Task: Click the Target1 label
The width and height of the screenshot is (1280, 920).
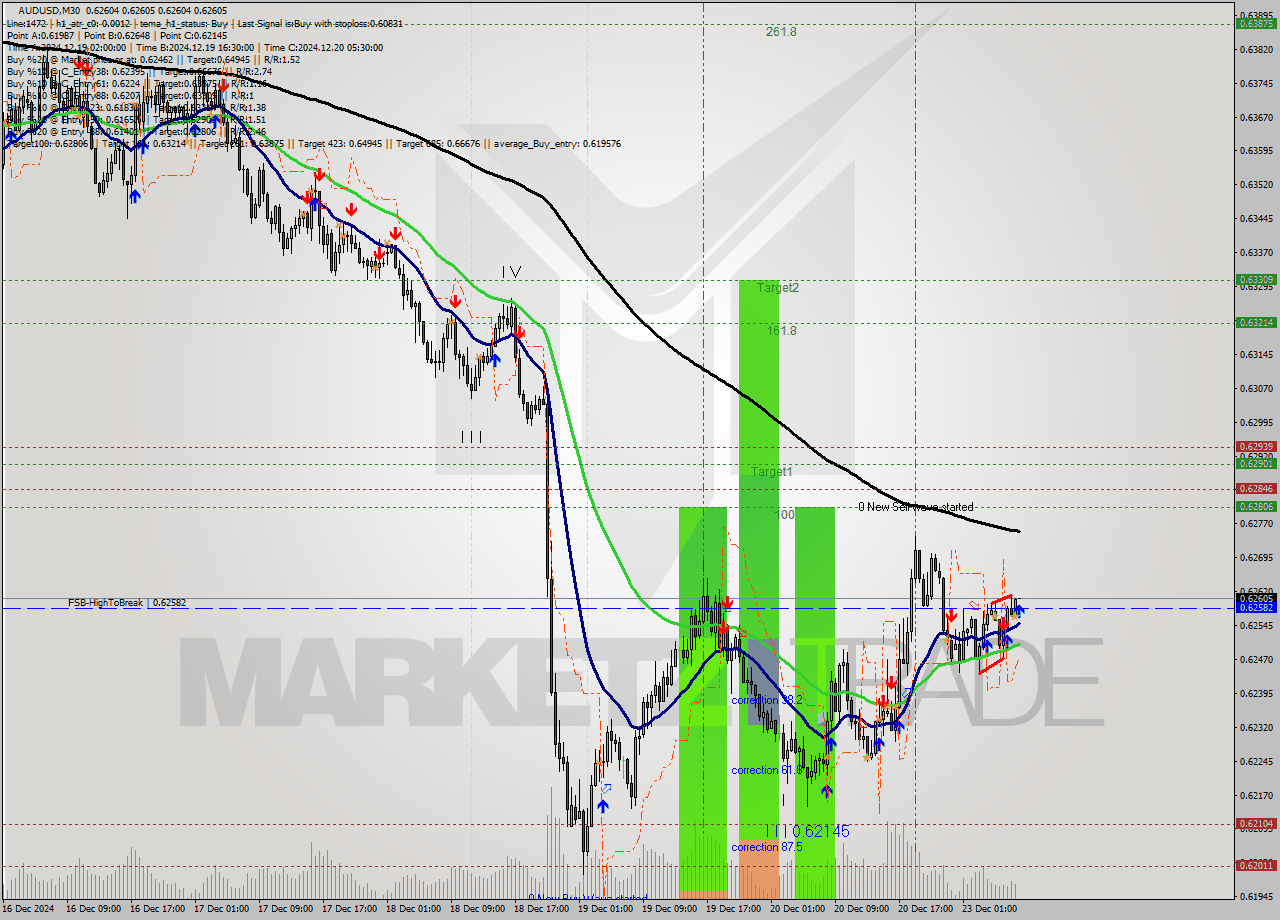Action: click(x=772, y=471)
